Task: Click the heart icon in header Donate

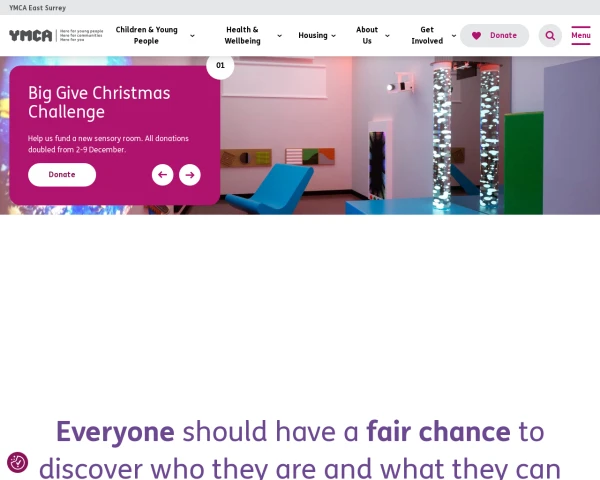Action: [476, 36]
